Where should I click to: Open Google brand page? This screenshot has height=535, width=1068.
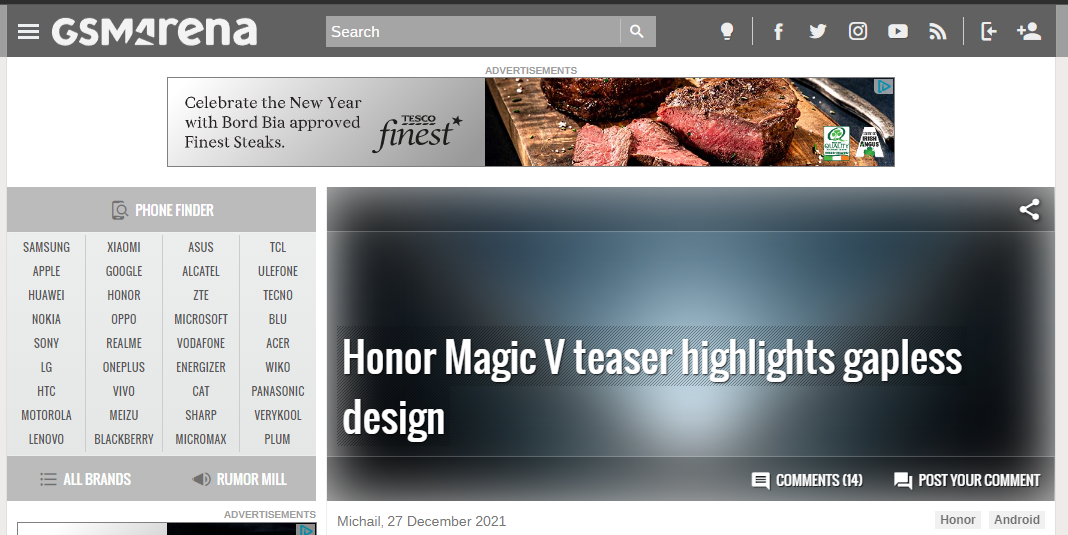124,271
